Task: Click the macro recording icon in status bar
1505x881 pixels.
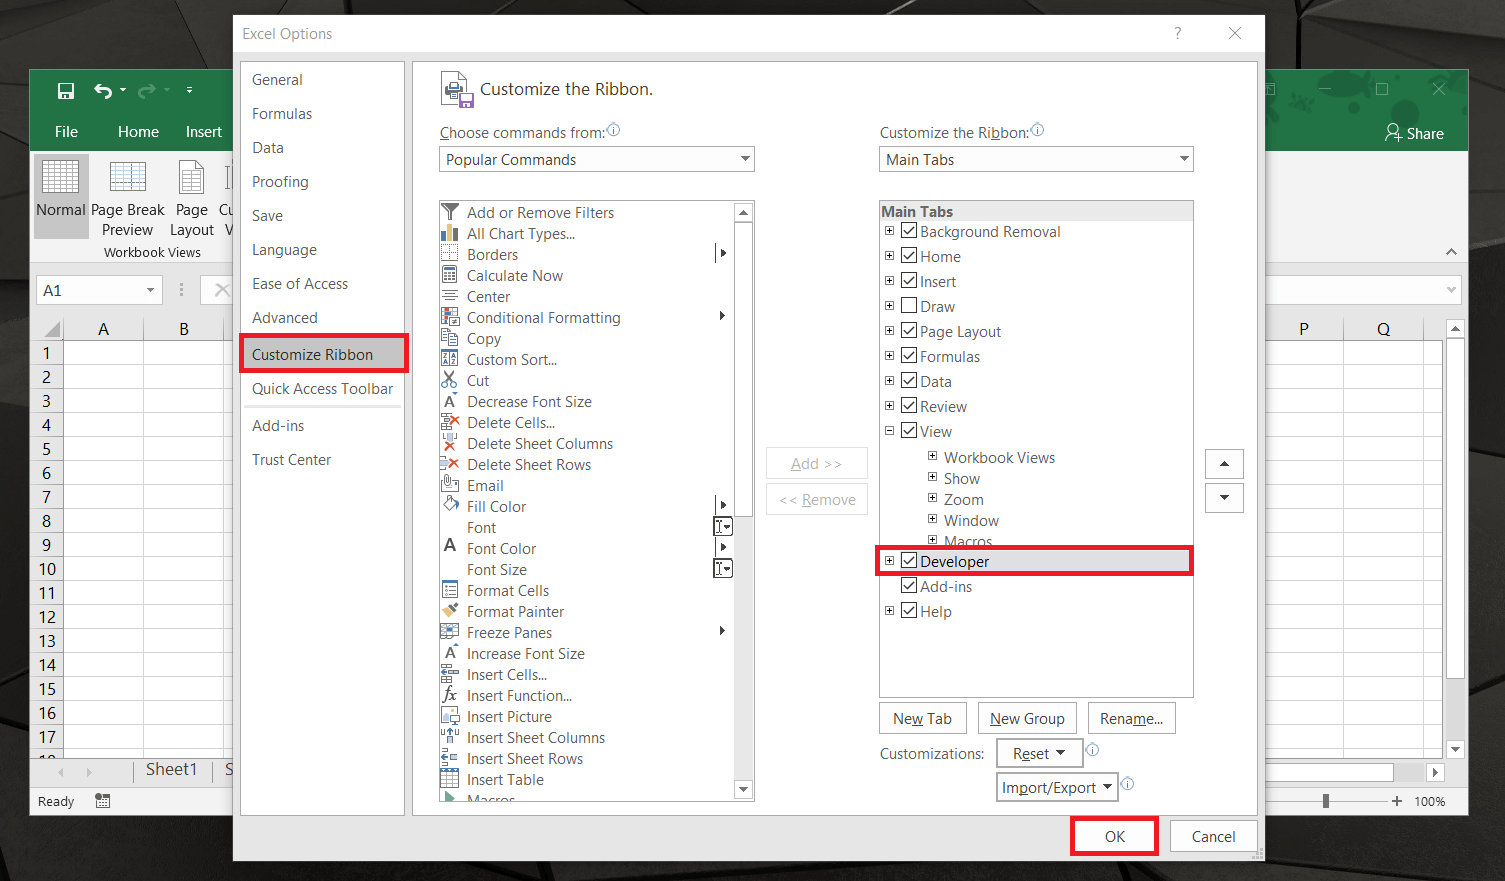Action: click(102, 801)
